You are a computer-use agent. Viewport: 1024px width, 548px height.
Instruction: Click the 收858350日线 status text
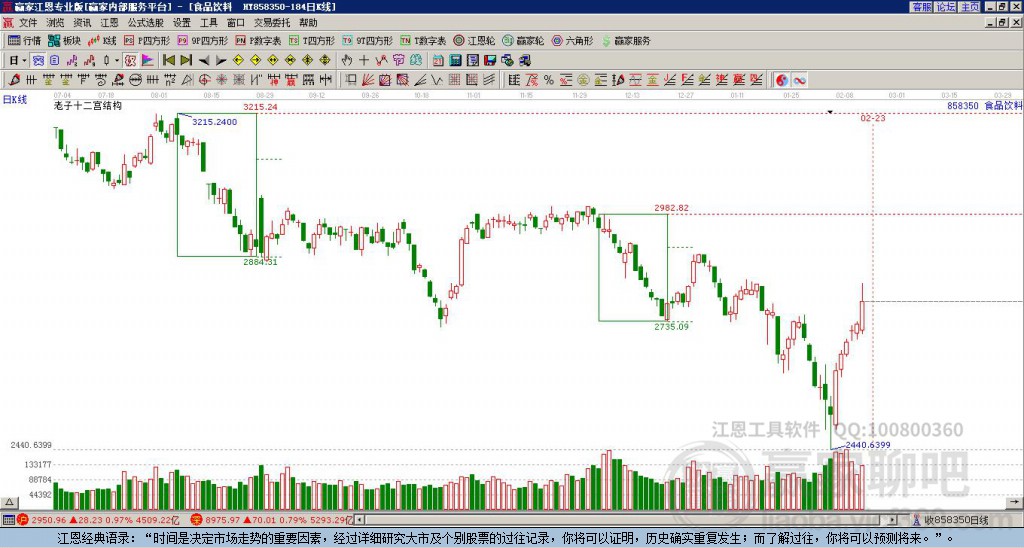(x=956, y=520)
